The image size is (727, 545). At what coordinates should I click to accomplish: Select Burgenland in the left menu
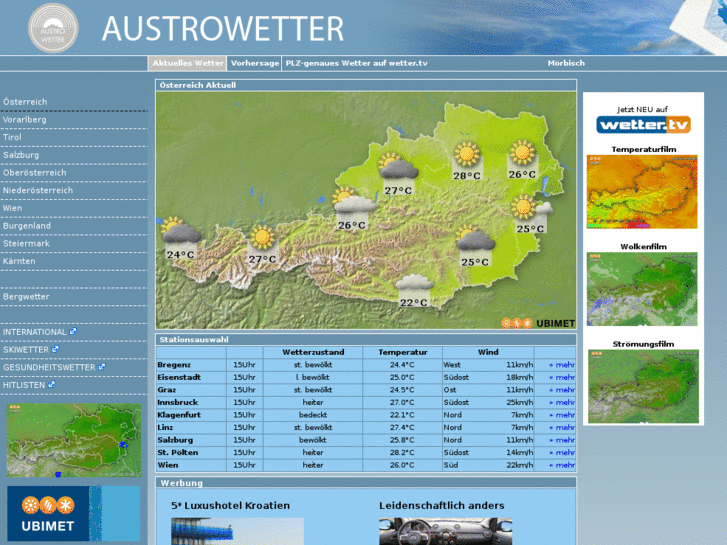pos(26,225)
